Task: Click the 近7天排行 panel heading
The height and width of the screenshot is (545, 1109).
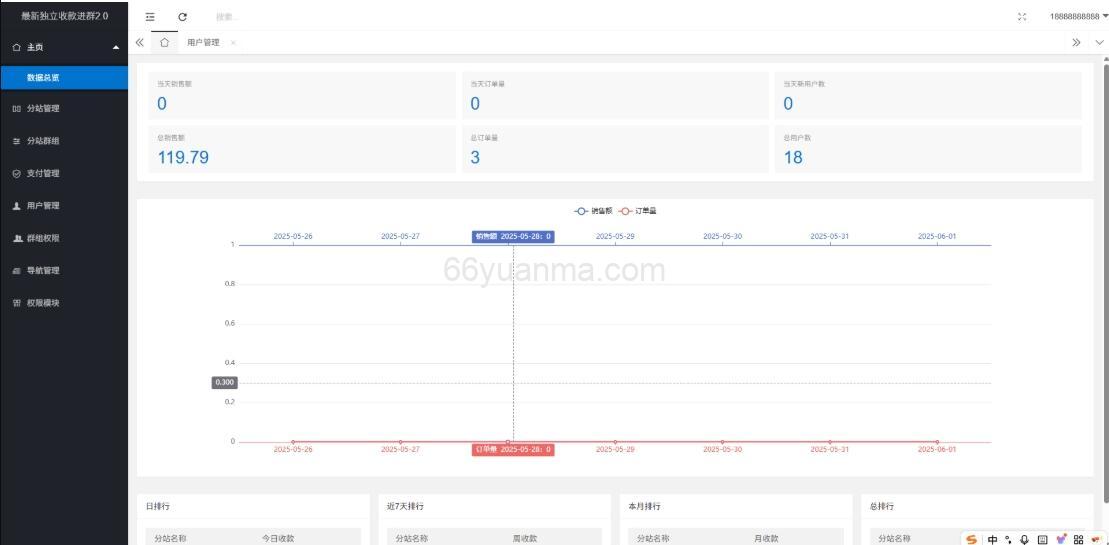Action: (405, 507)
